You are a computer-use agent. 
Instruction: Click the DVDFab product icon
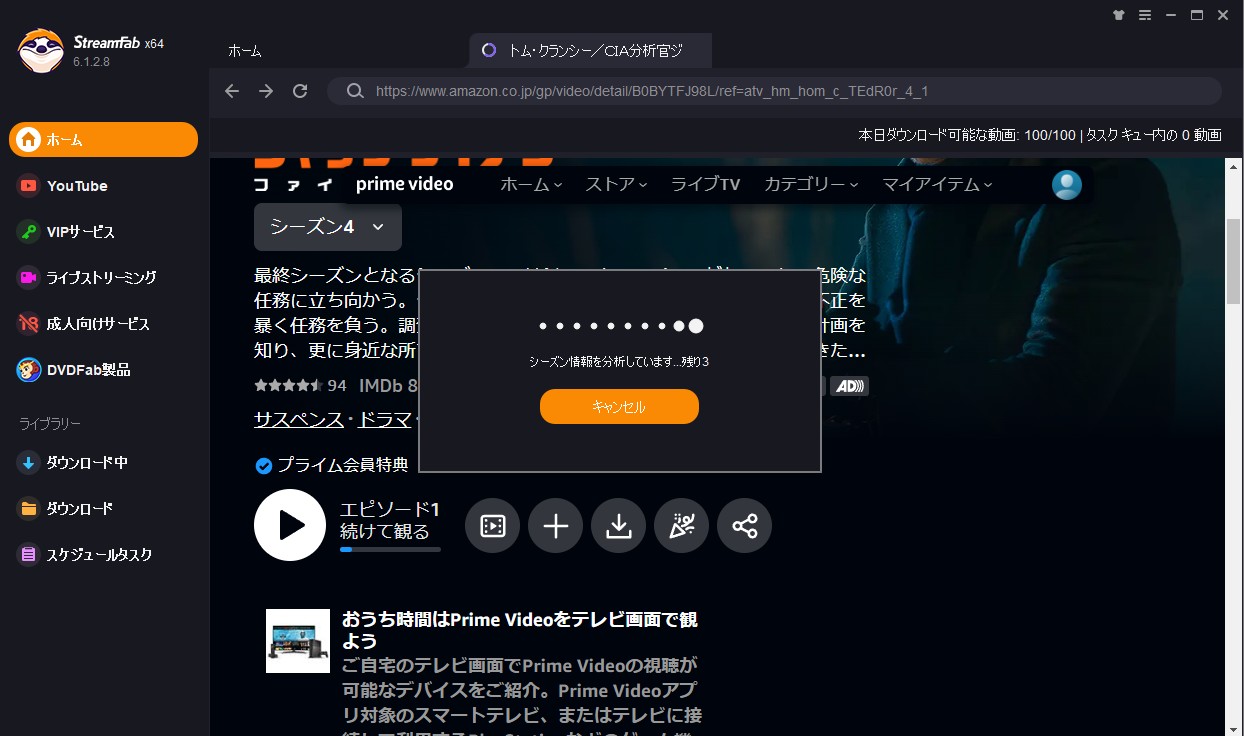pyautogui.click(x=28, y=370)
